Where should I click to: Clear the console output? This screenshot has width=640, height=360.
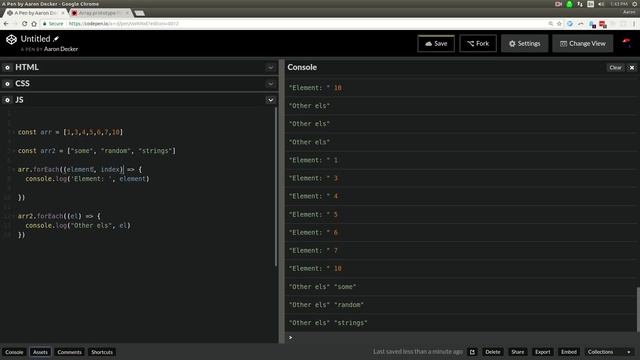click(x=615, y=68)
